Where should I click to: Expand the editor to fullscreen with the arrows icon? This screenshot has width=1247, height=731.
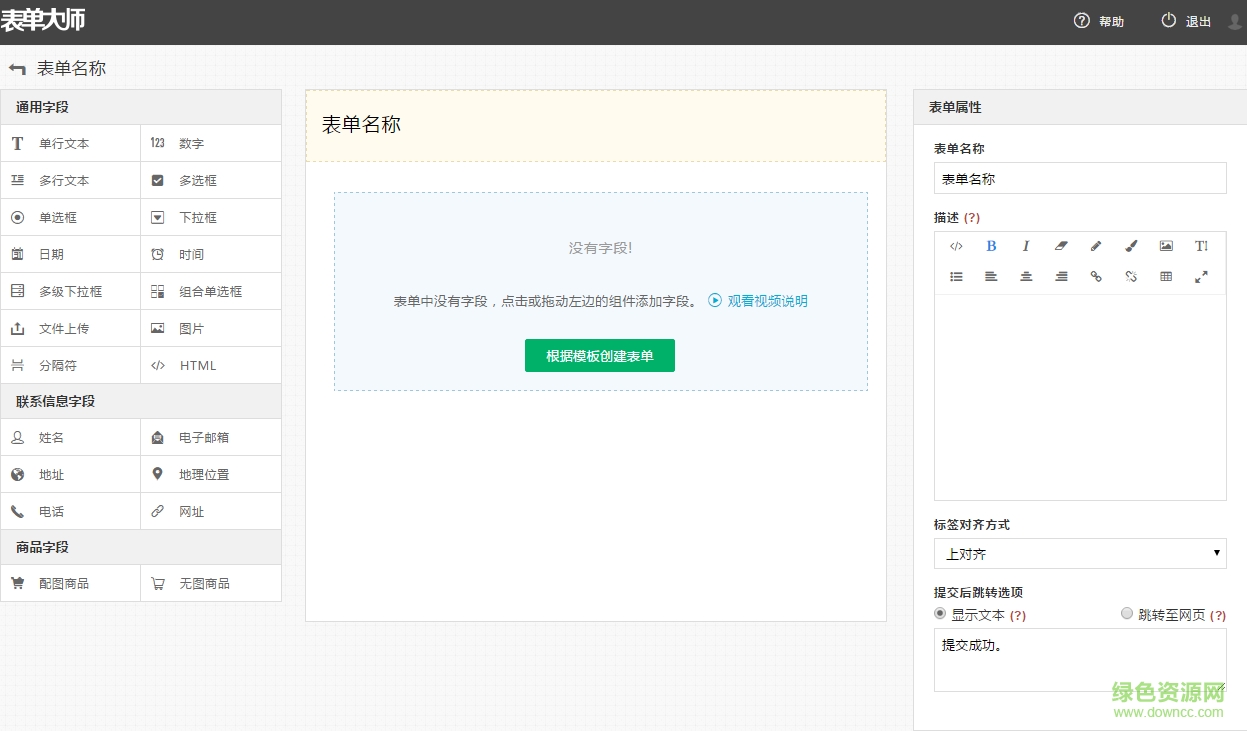(x=1201, y=277)
